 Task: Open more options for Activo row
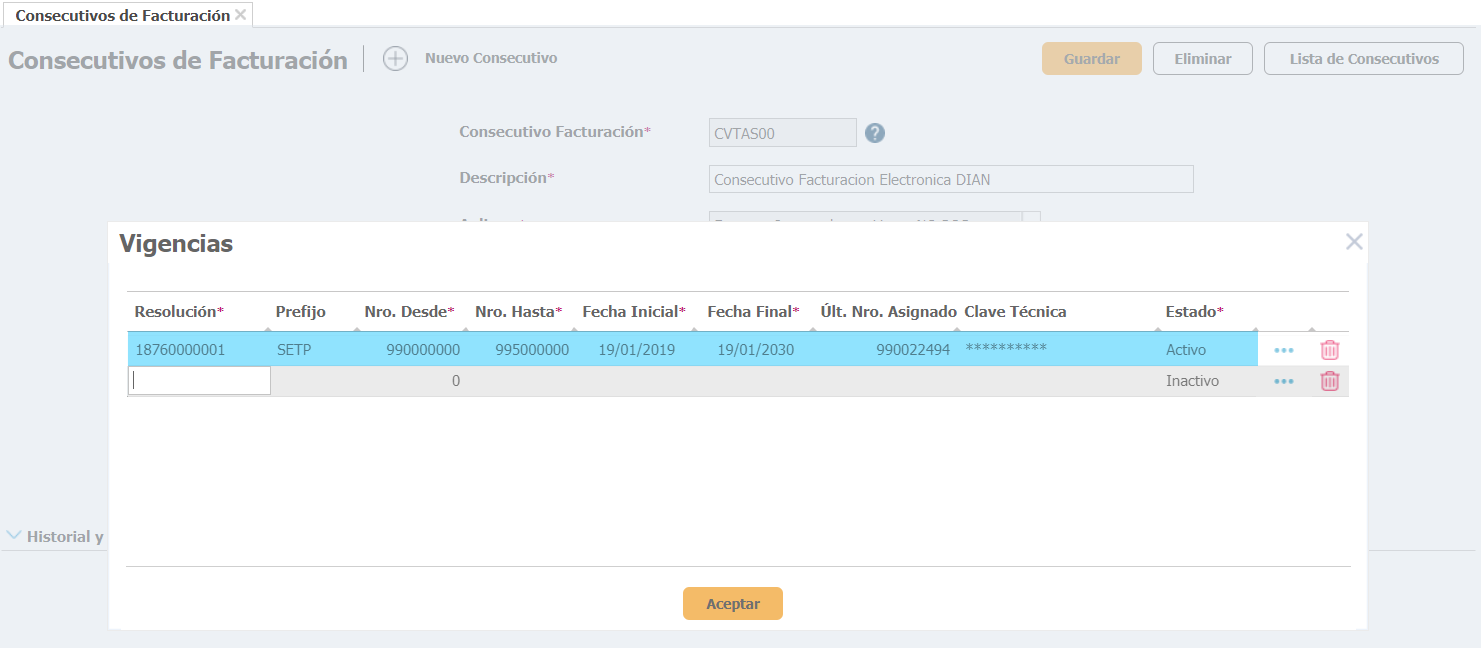1284,351
